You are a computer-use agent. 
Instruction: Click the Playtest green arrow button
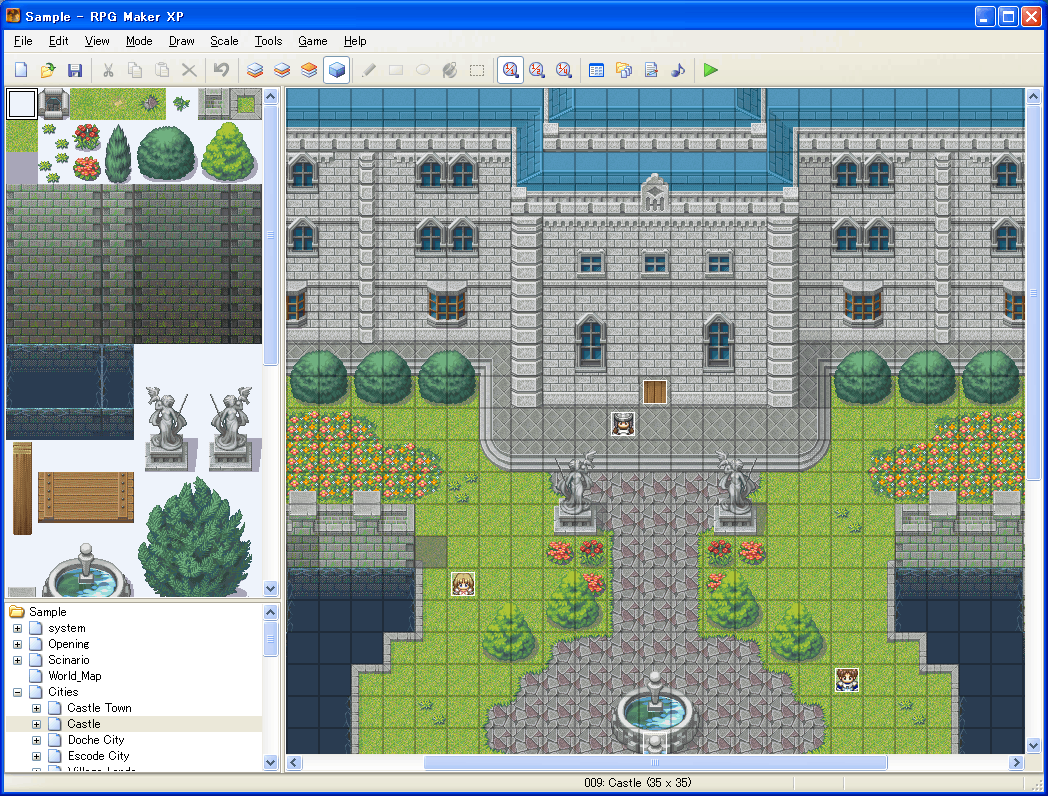click(x=710, y=70)
